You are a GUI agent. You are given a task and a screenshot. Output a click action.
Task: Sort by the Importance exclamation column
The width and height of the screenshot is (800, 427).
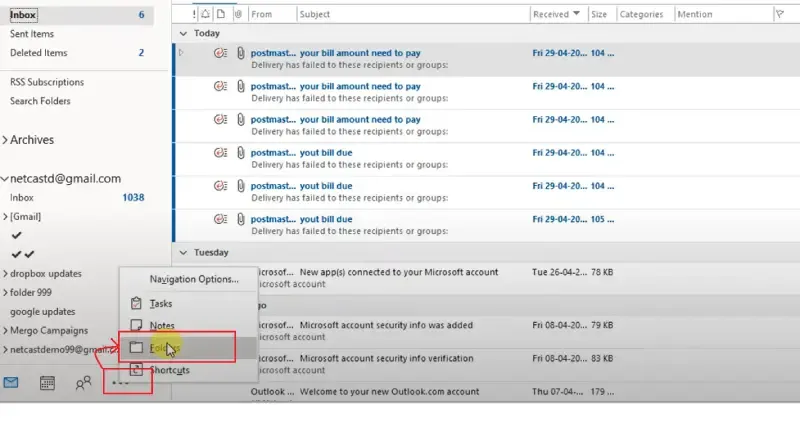(x=194, y=14)
